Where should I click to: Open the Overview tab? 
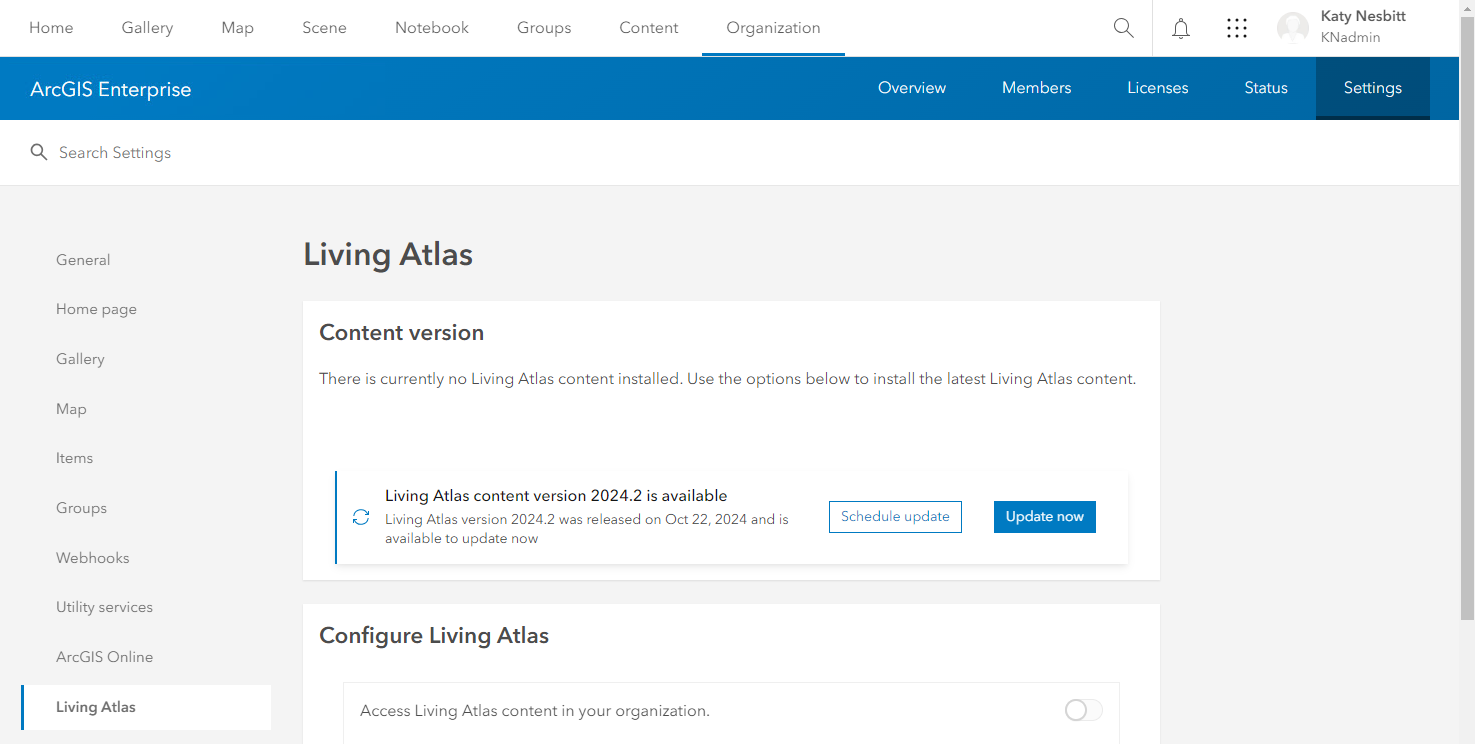[x=911, y=88]
